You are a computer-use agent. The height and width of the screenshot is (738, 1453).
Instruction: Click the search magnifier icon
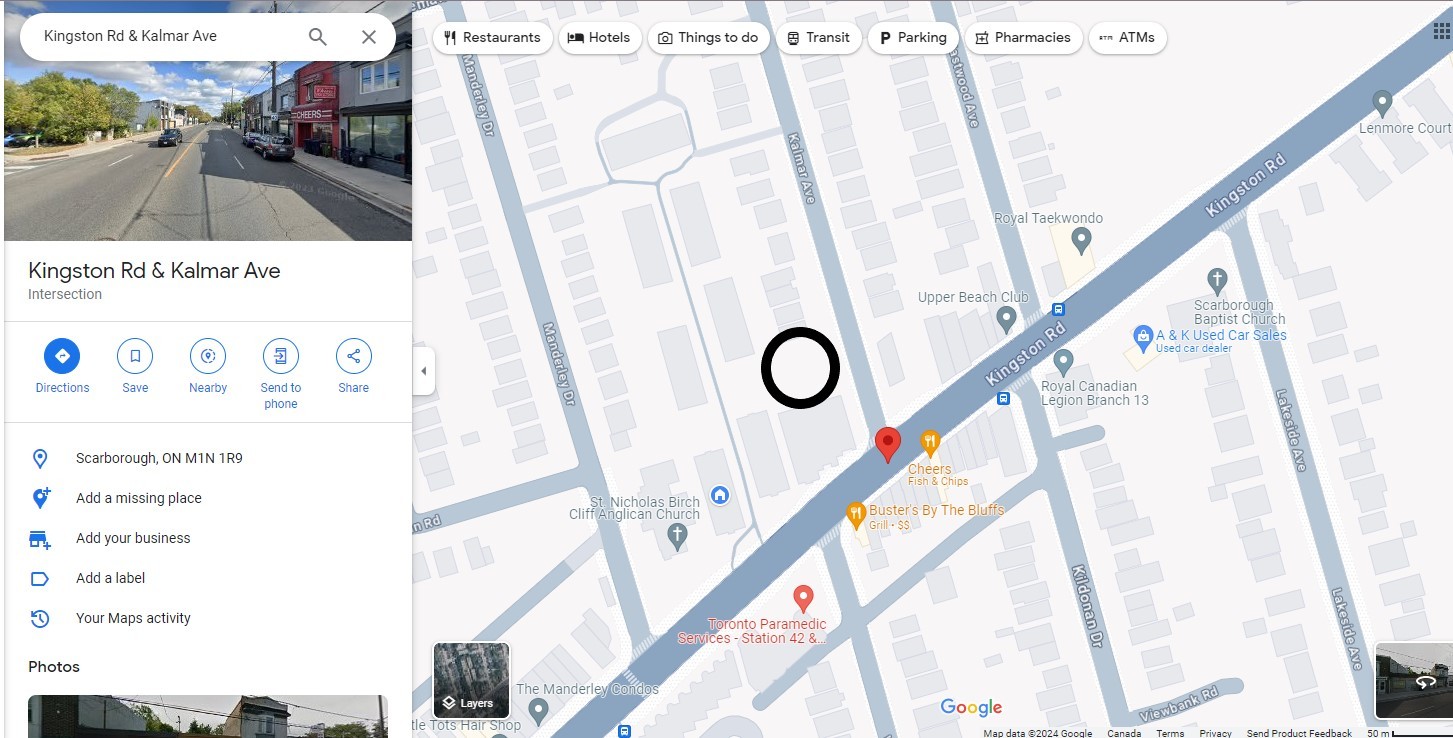click(x=317, y=37)
